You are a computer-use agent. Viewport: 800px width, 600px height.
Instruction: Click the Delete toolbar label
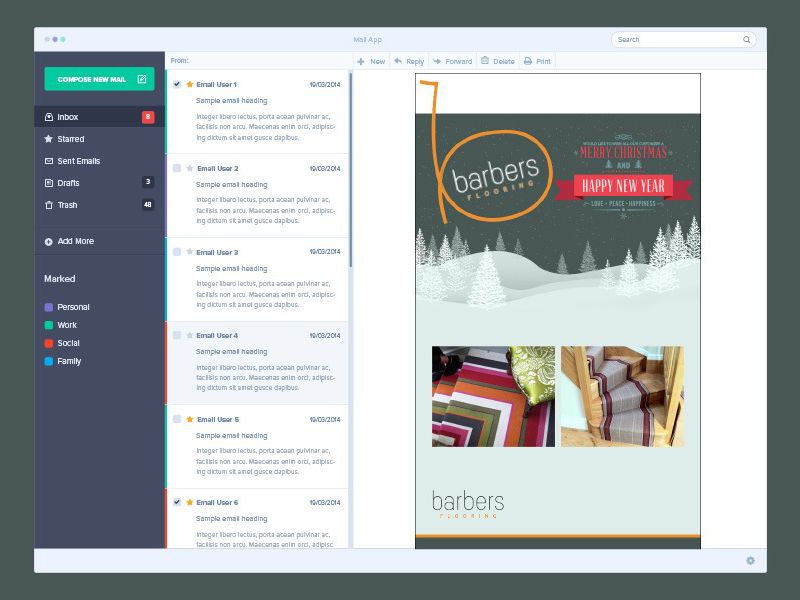pyautogui.click(x=504, y=61)
